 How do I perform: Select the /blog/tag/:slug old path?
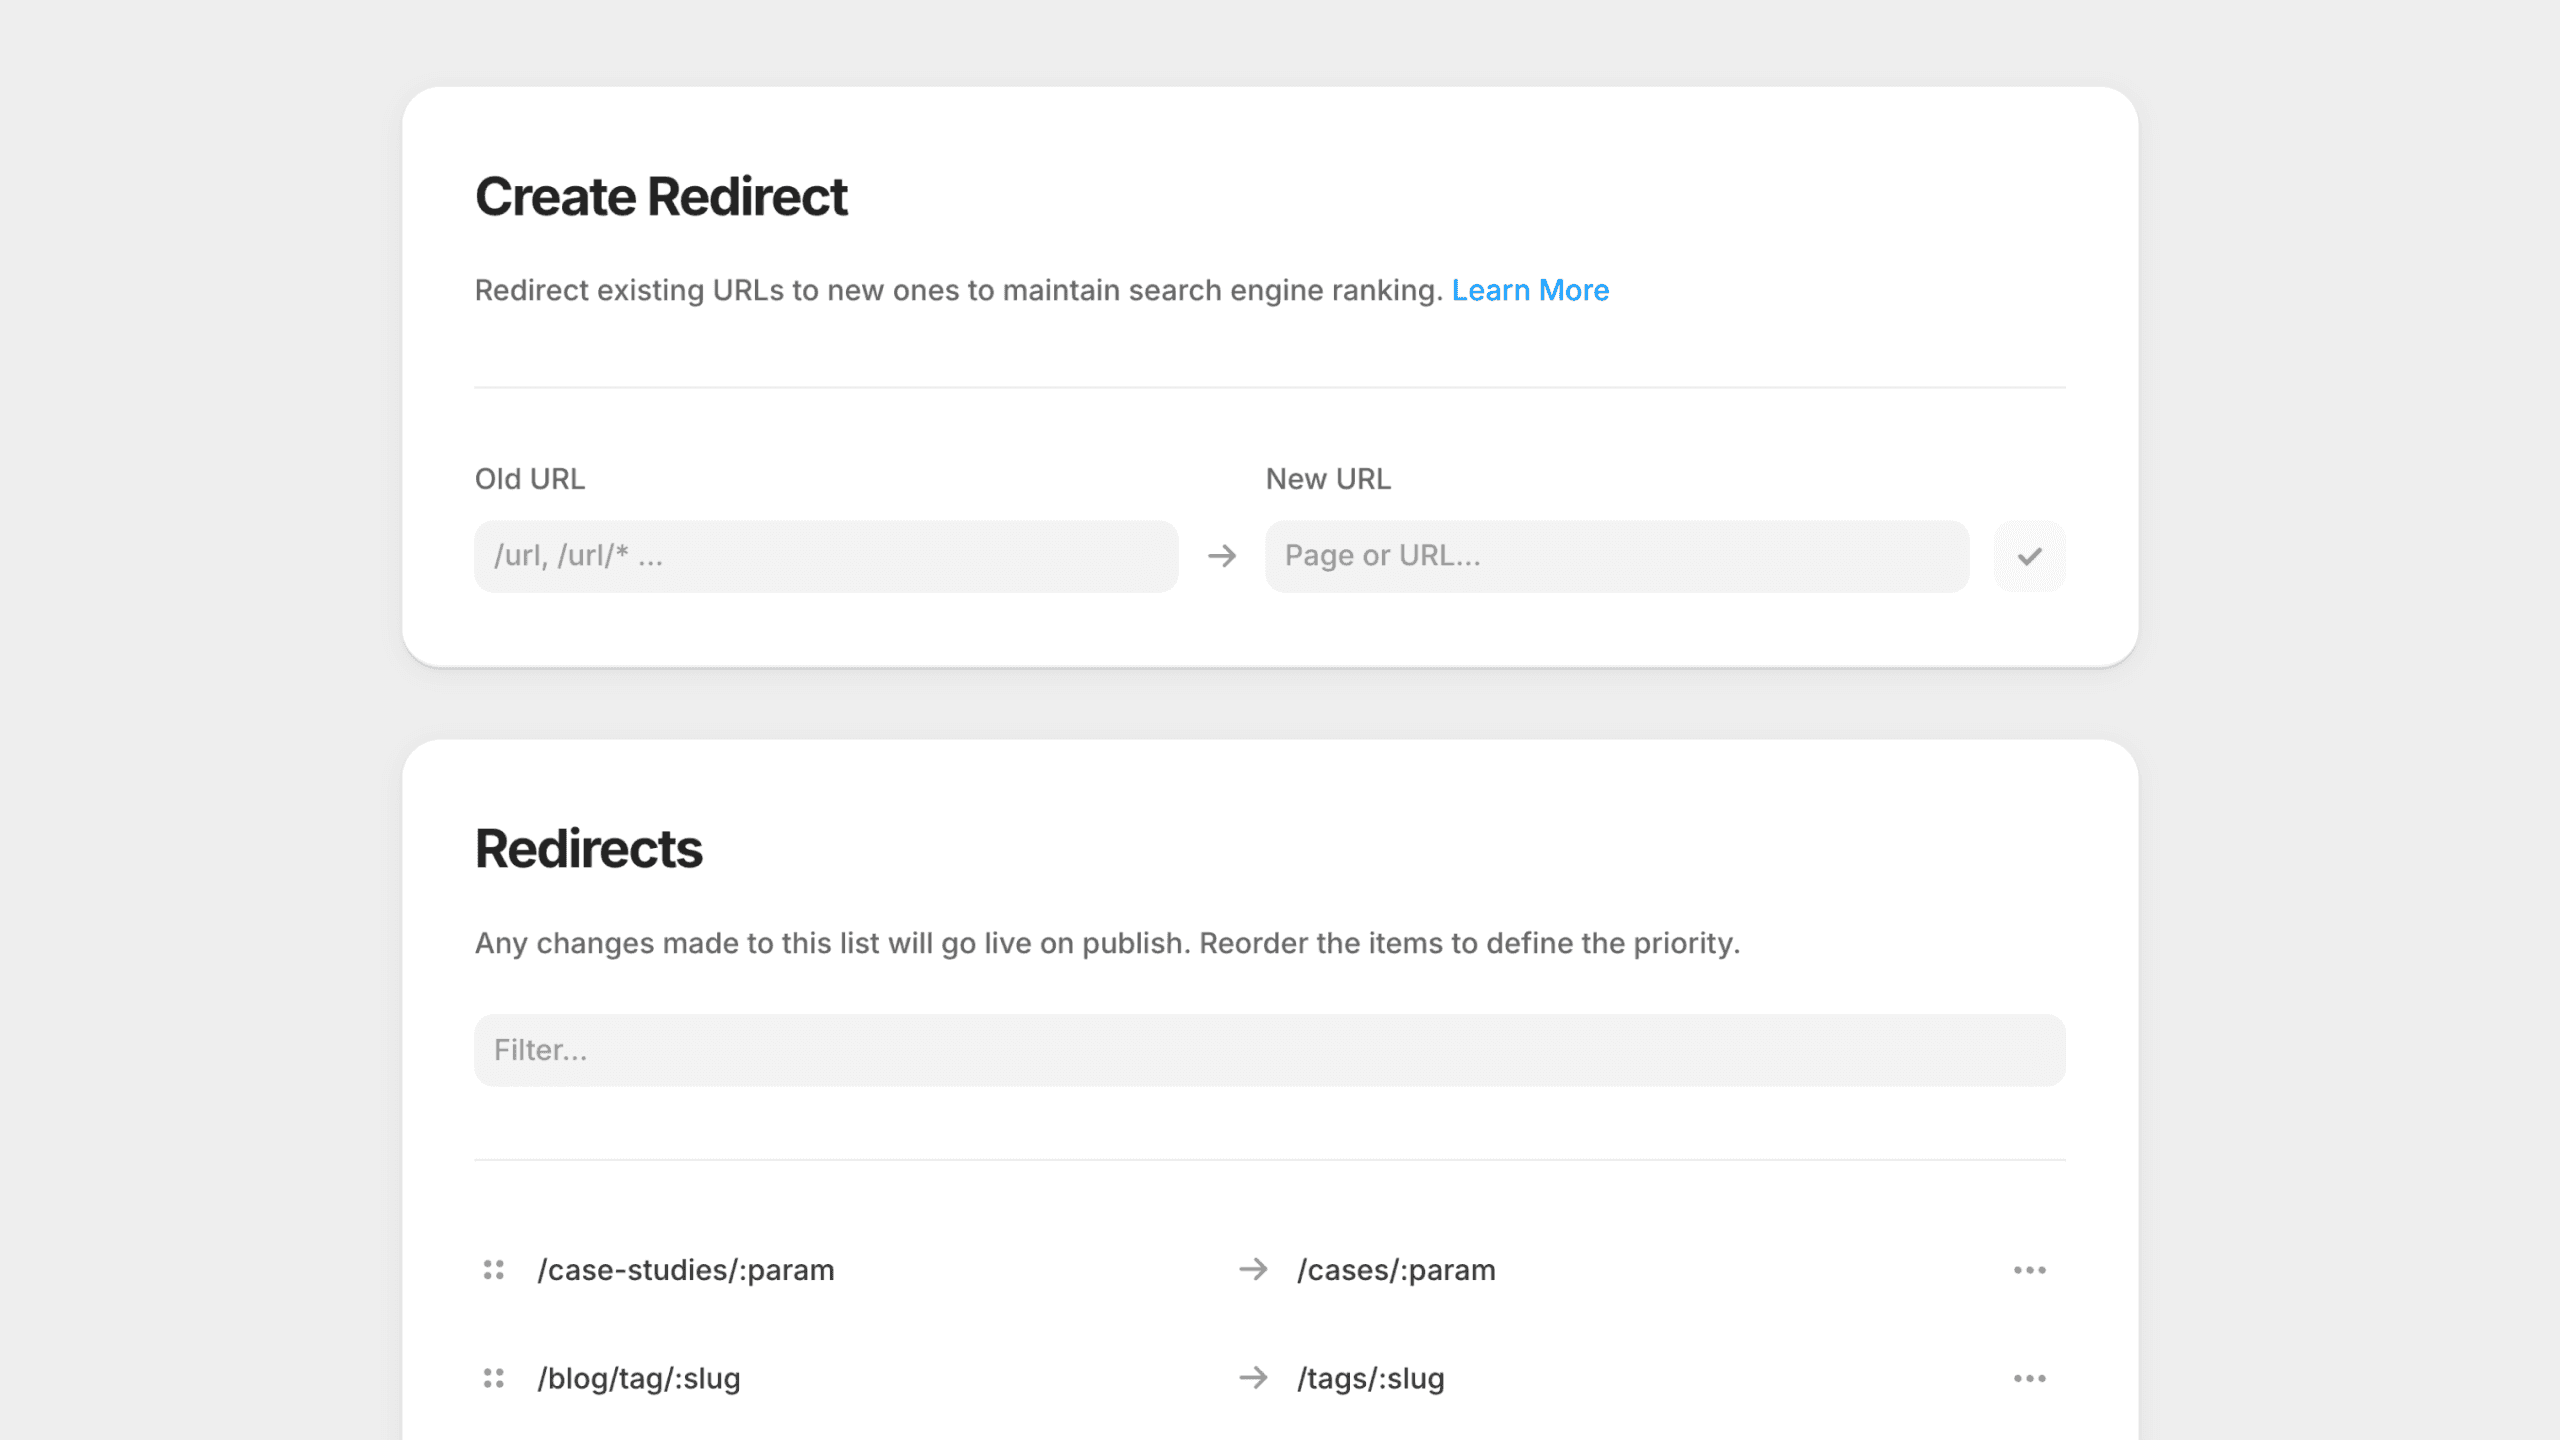(639, 1378)
